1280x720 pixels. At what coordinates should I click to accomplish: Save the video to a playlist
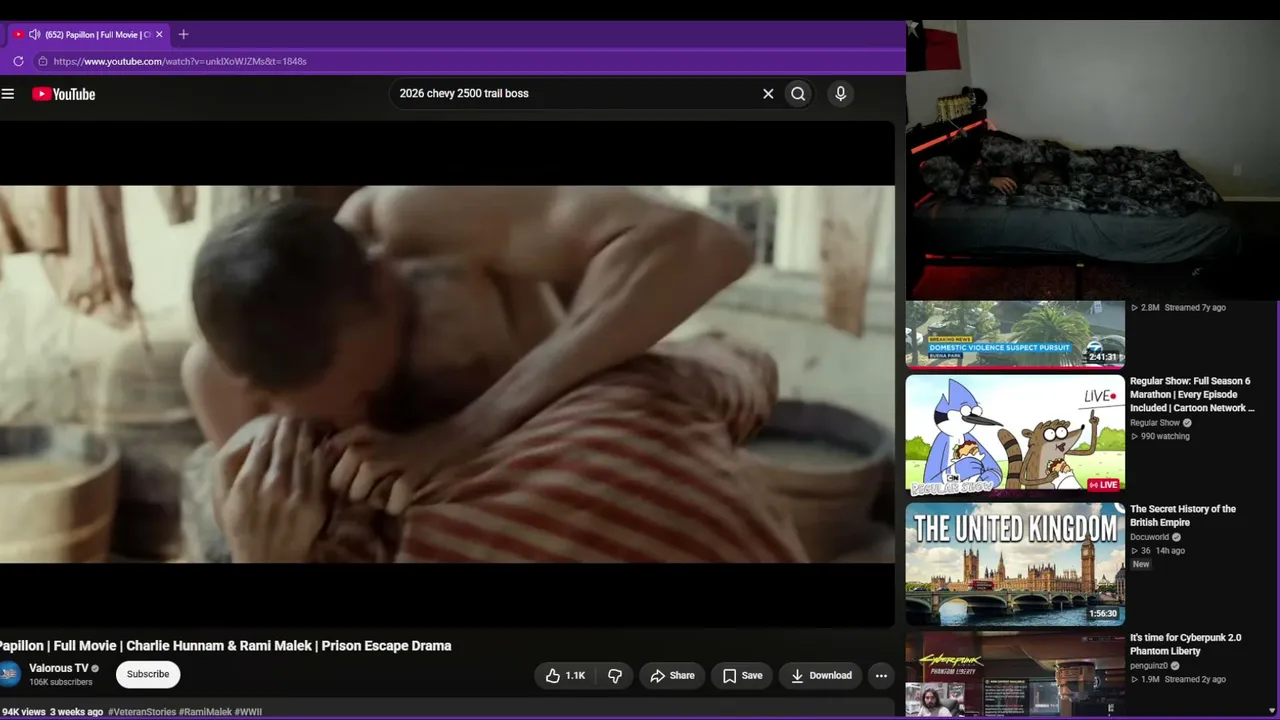click(742, 676)
